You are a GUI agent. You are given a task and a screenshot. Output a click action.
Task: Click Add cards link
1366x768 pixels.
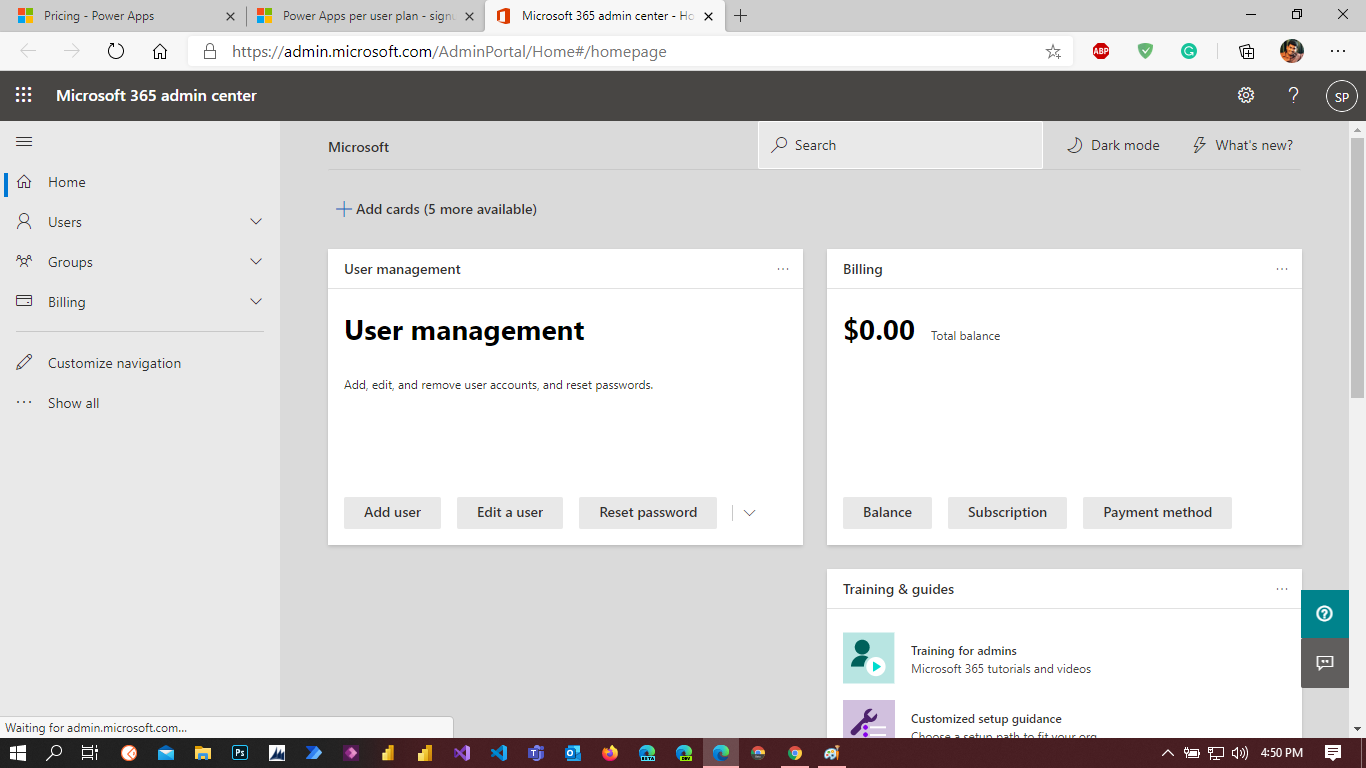[x=436, y=209]
